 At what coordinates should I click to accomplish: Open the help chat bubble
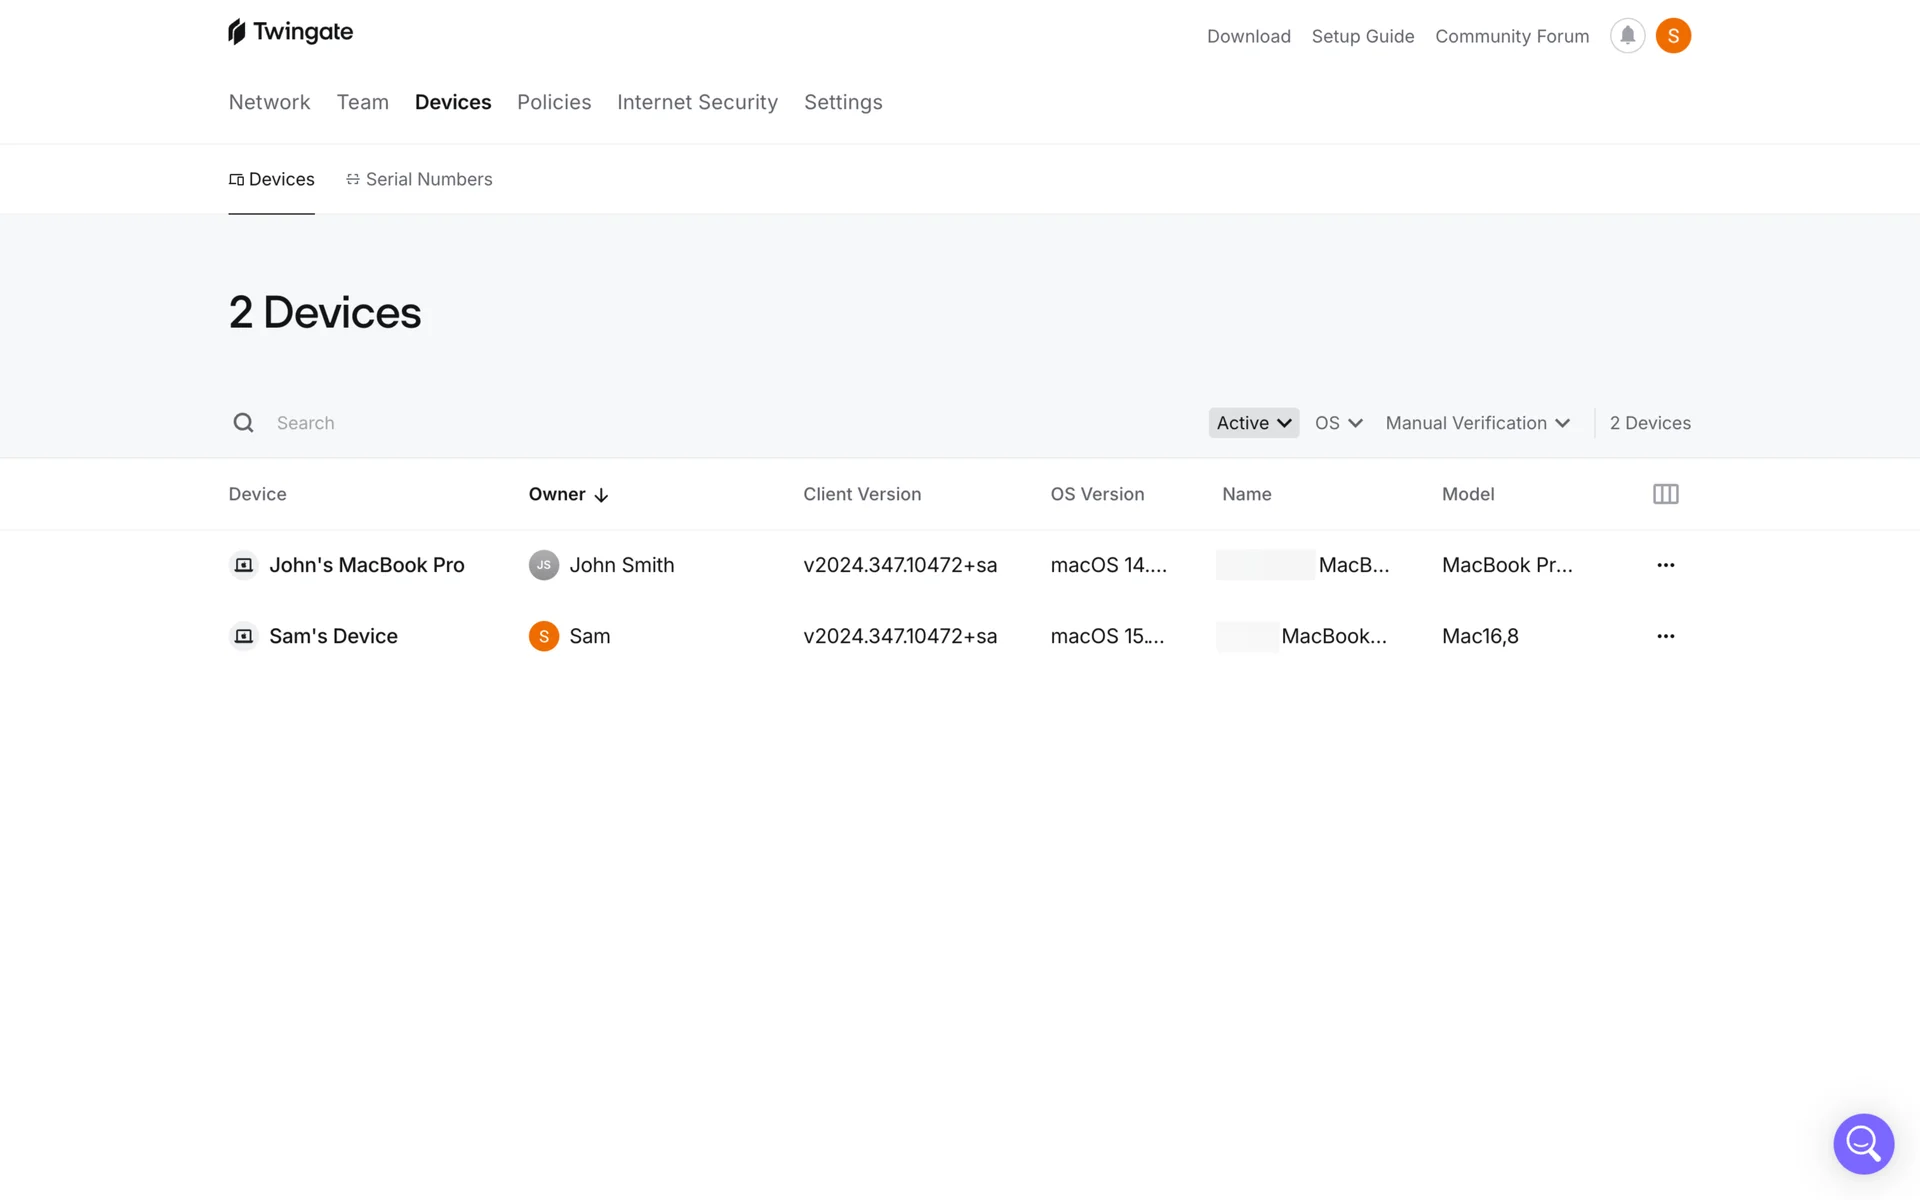(x=1863, y=1143)
